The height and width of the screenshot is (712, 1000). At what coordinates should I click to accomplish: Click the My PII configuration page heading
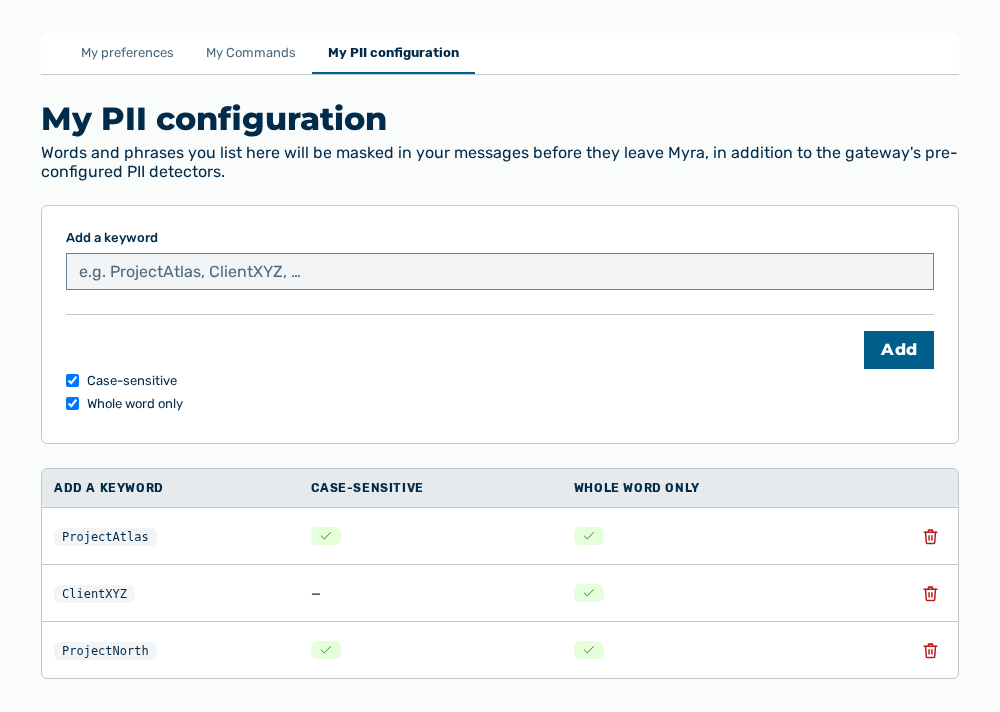[214, 119]
